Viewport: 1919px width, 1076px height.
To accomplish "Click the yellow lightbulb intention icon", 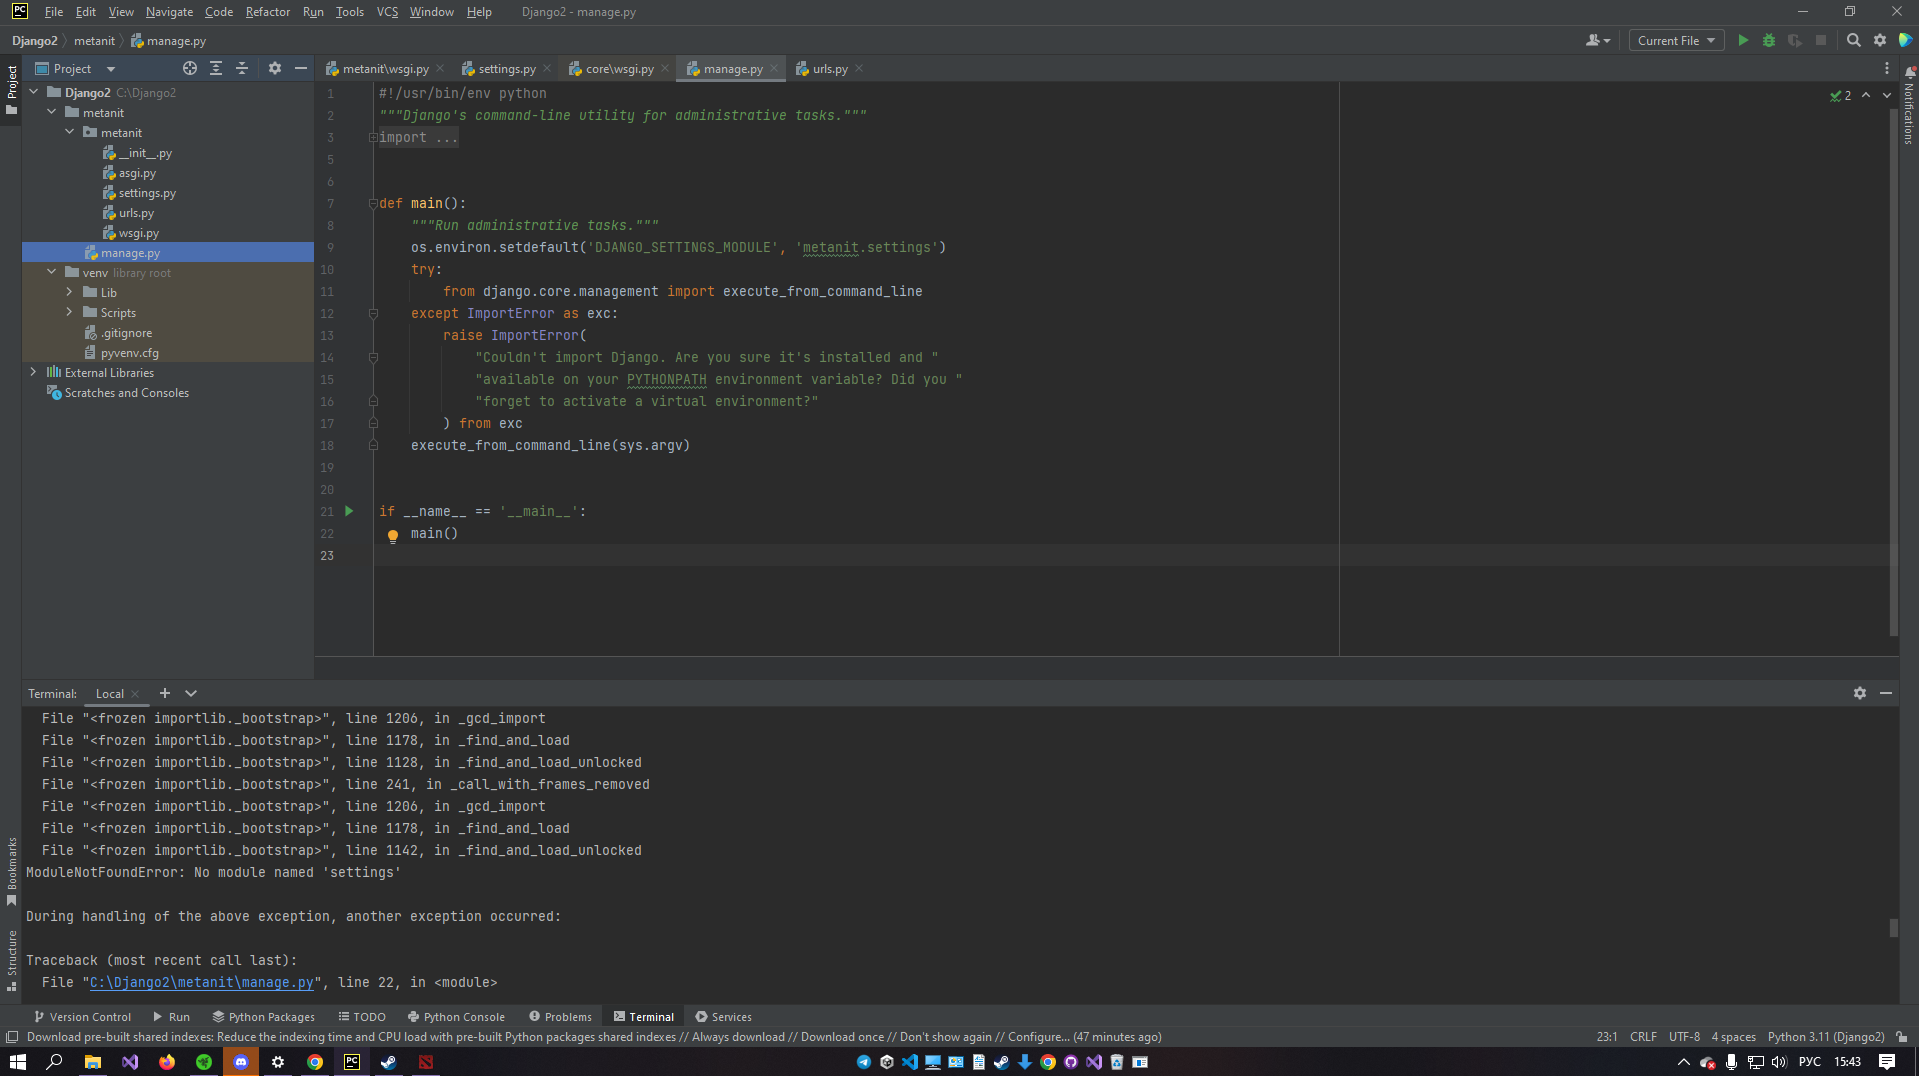I will click(393, 536).
